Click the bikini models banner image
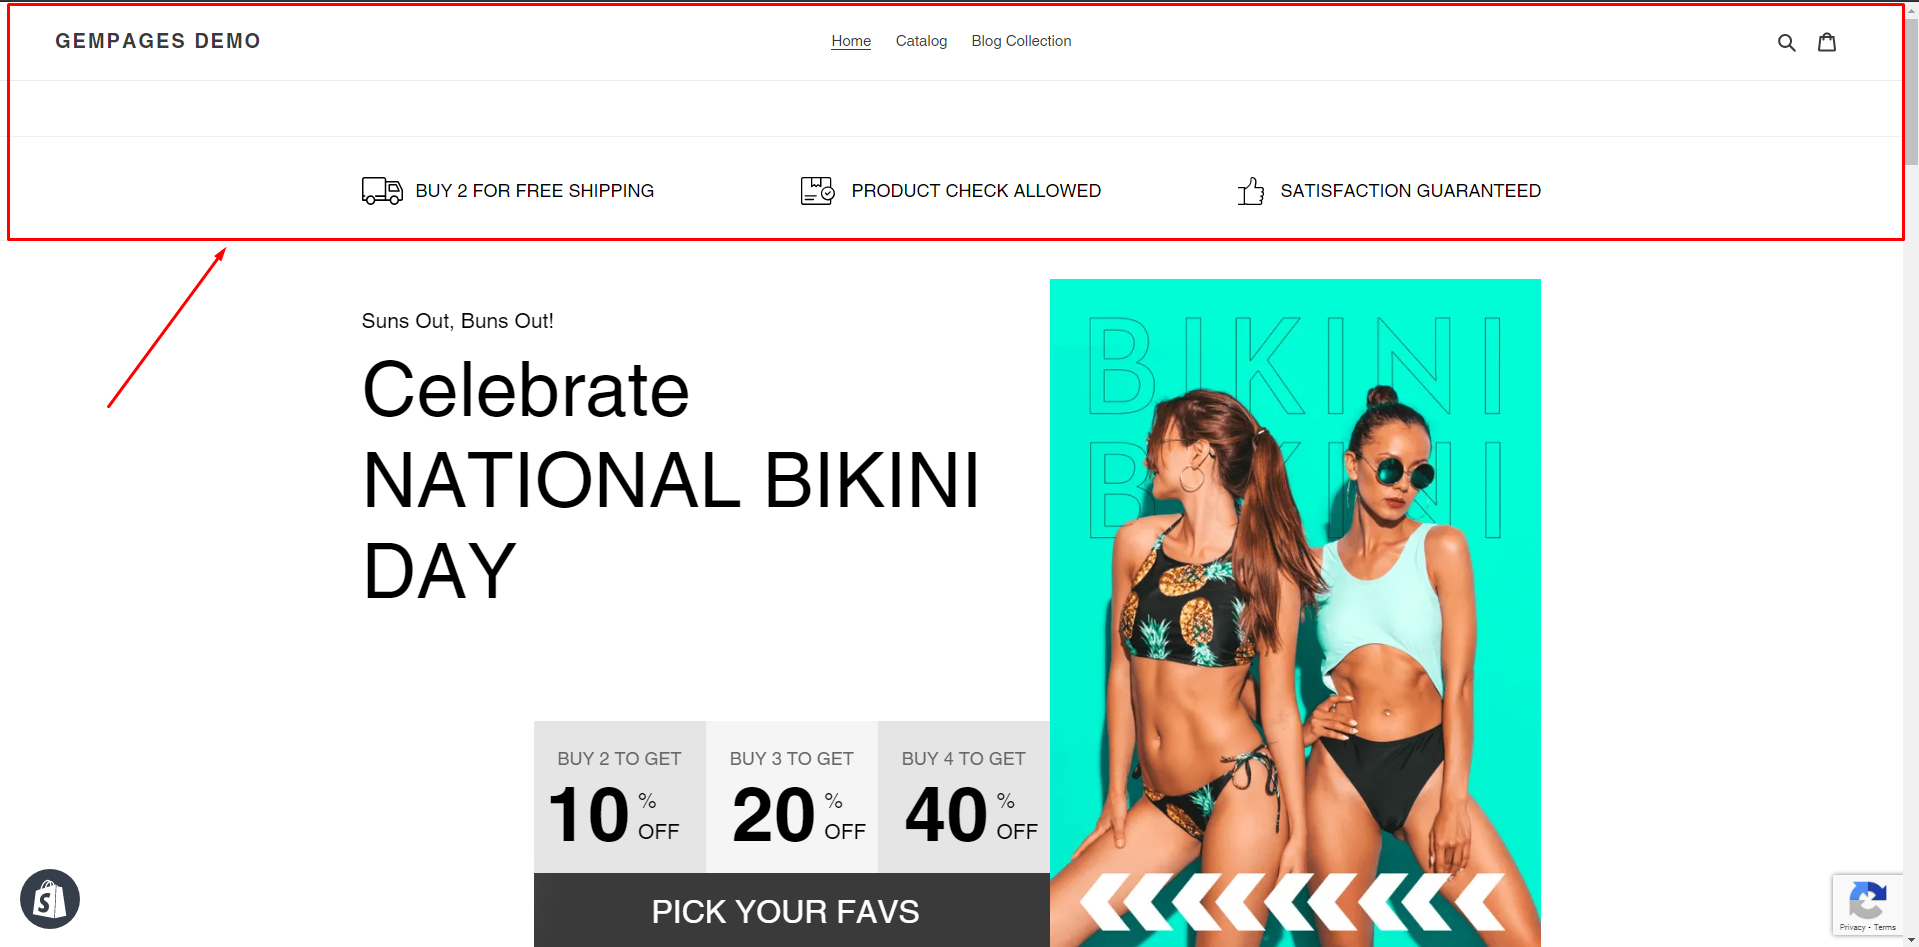Screen dimensions: 1919x947 [1295, 612]
